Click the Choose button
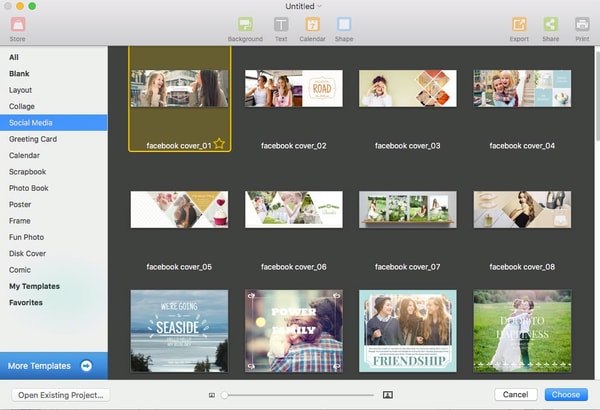The width and height of the screenshot is (600, 410). click(566, 395)
